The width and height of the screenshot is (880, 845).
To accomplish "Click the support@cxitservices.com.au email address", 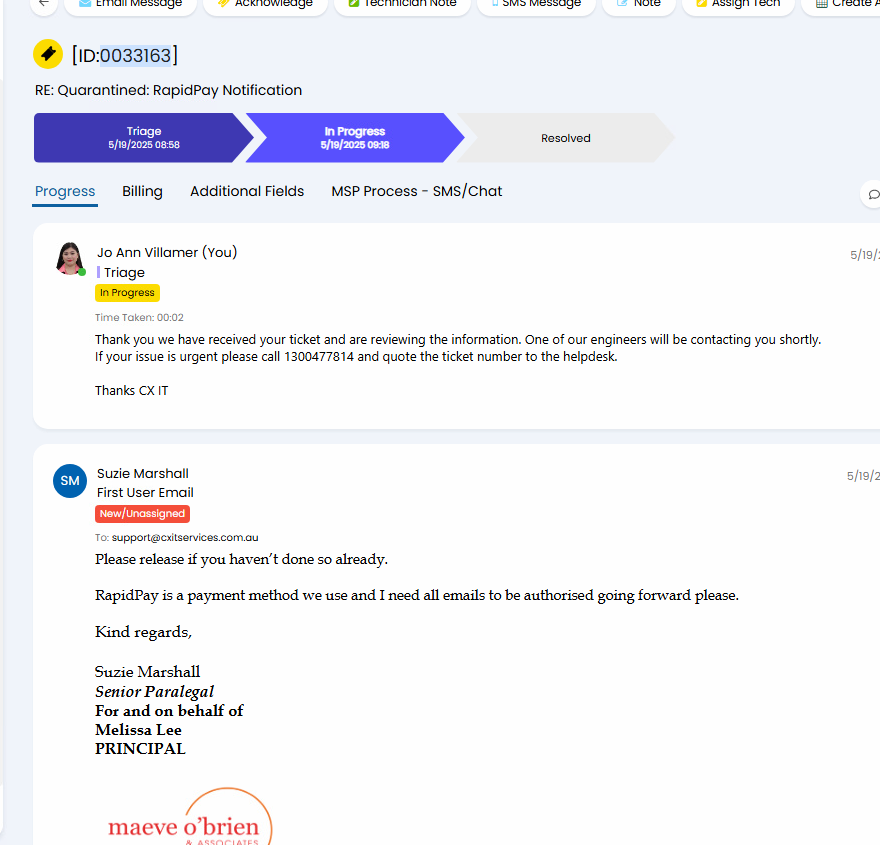I will pos(185,538).
